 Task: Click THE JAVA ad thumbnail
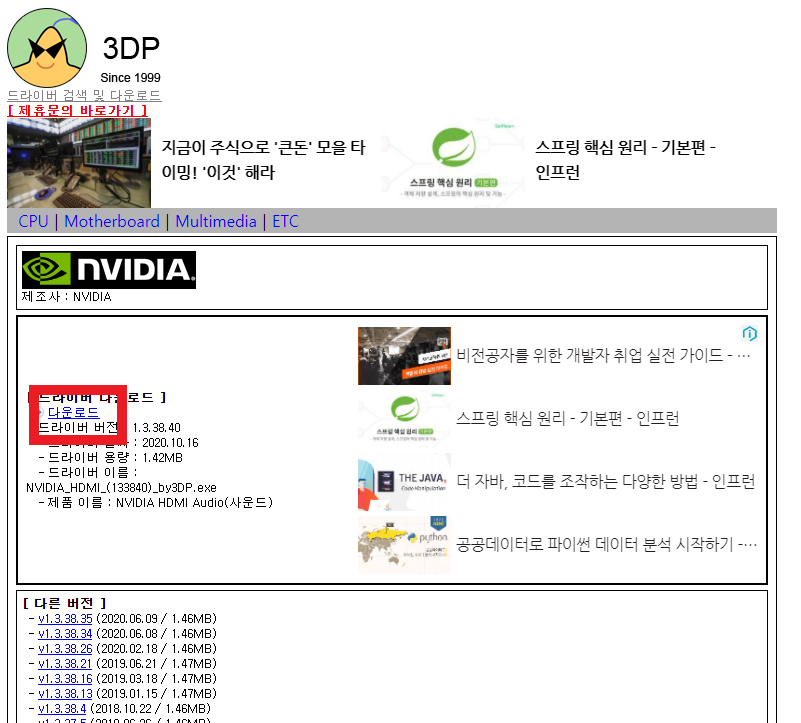404,482
